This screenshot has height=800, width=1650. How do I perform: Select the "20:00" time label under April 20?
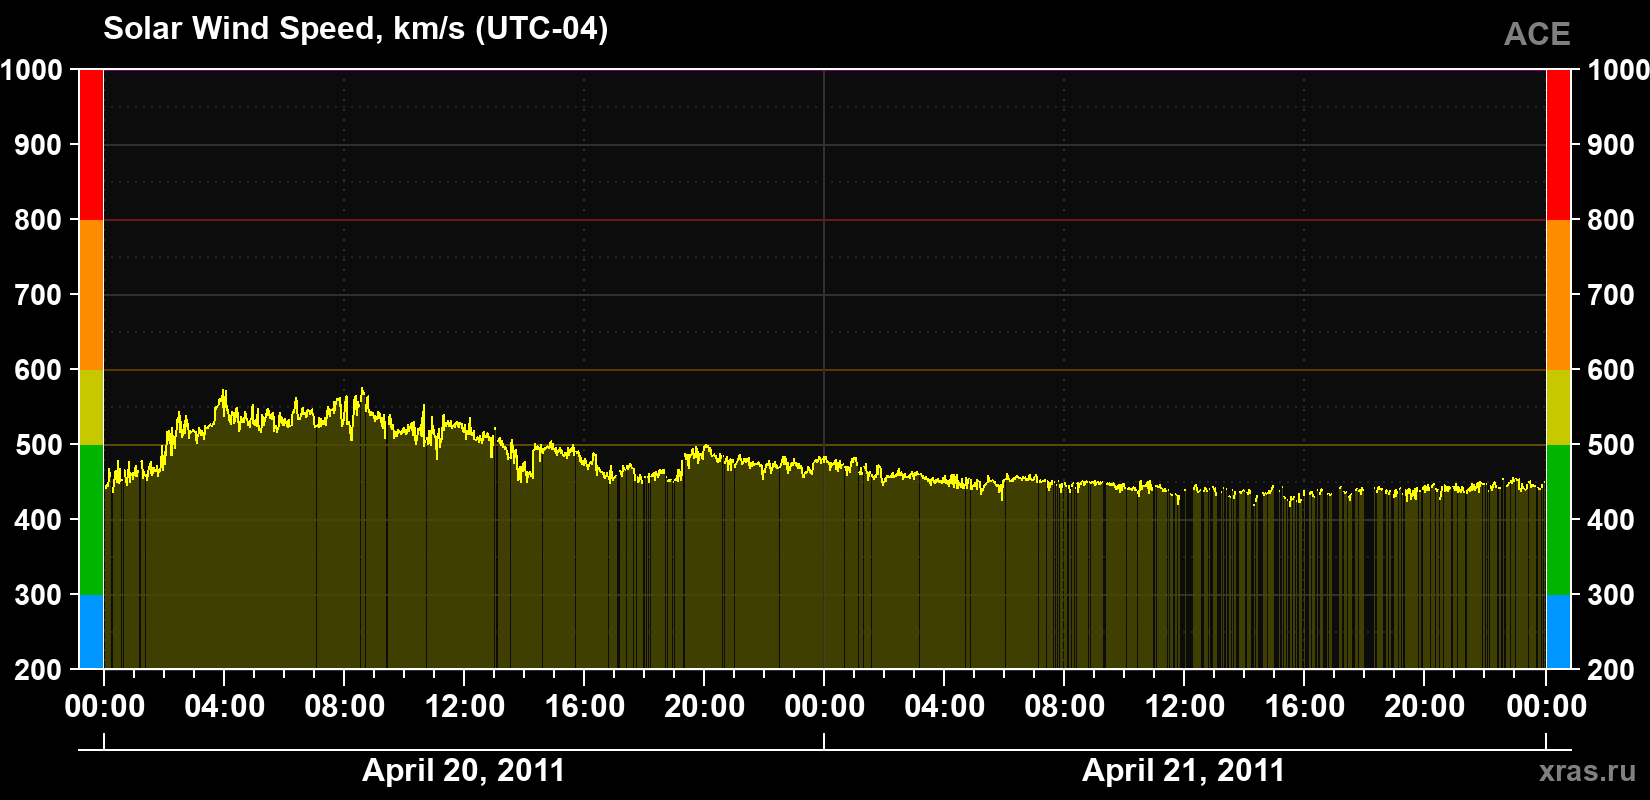[705, 707]
